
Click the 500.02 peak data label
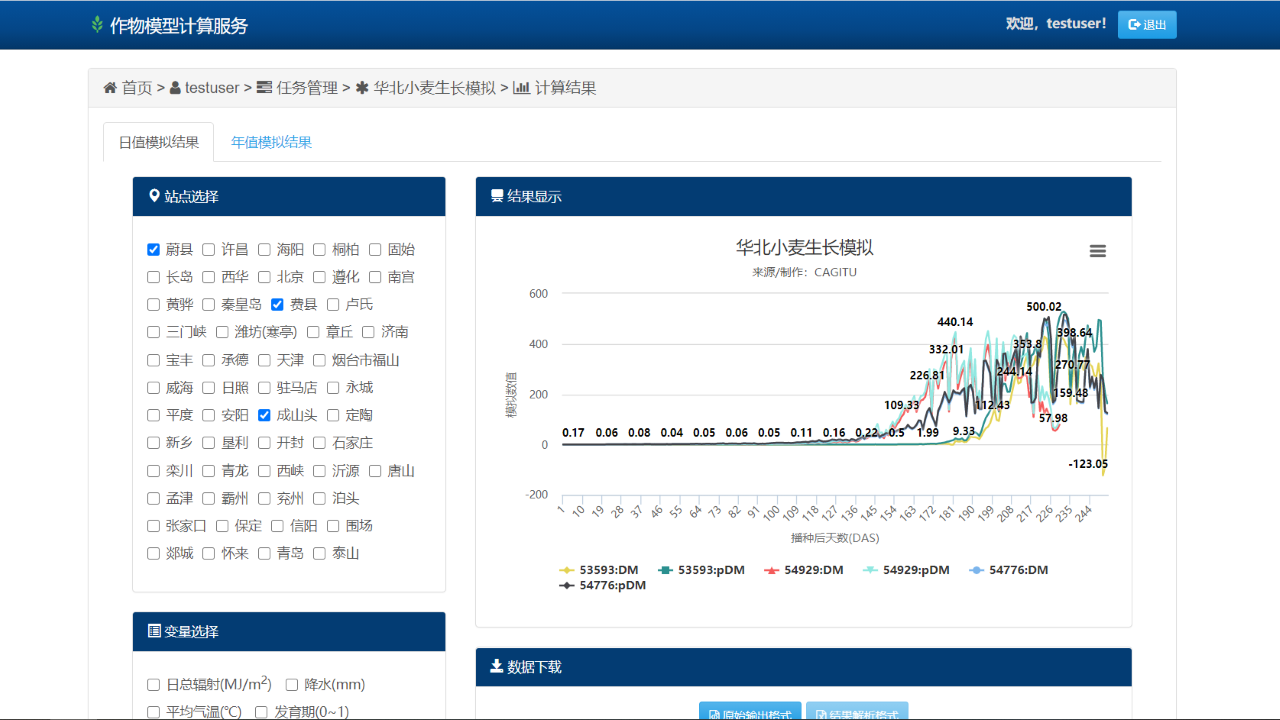pyautogui.click(x=1043, y=307)
